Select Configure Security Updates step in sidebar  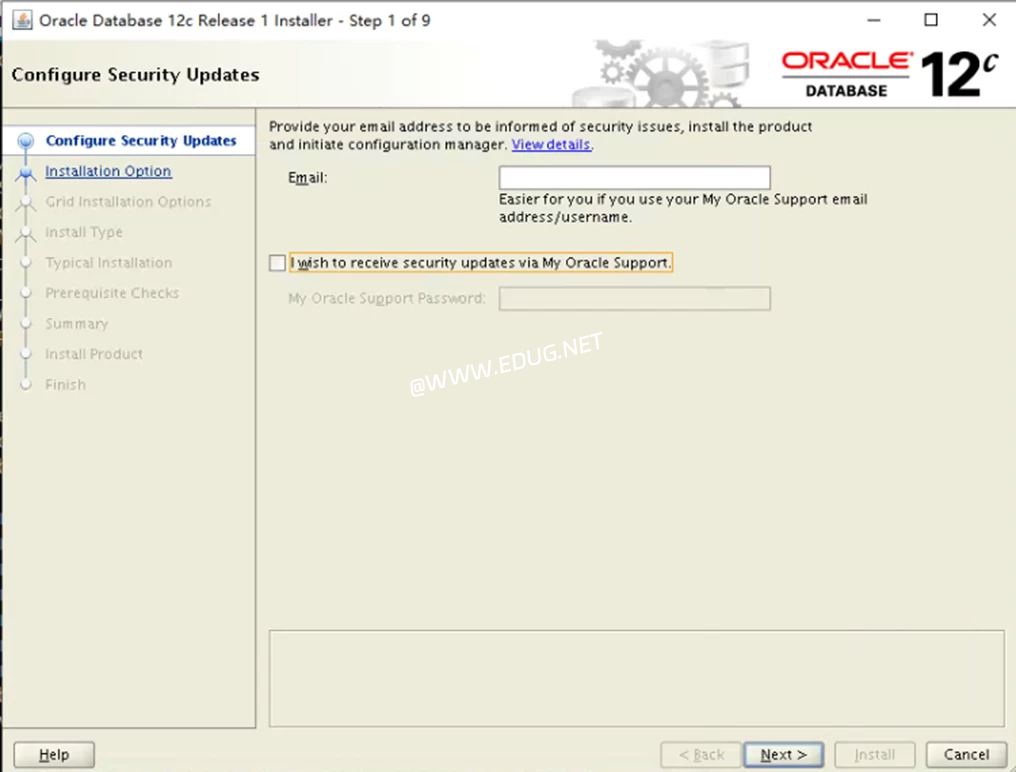coord(141,141)
